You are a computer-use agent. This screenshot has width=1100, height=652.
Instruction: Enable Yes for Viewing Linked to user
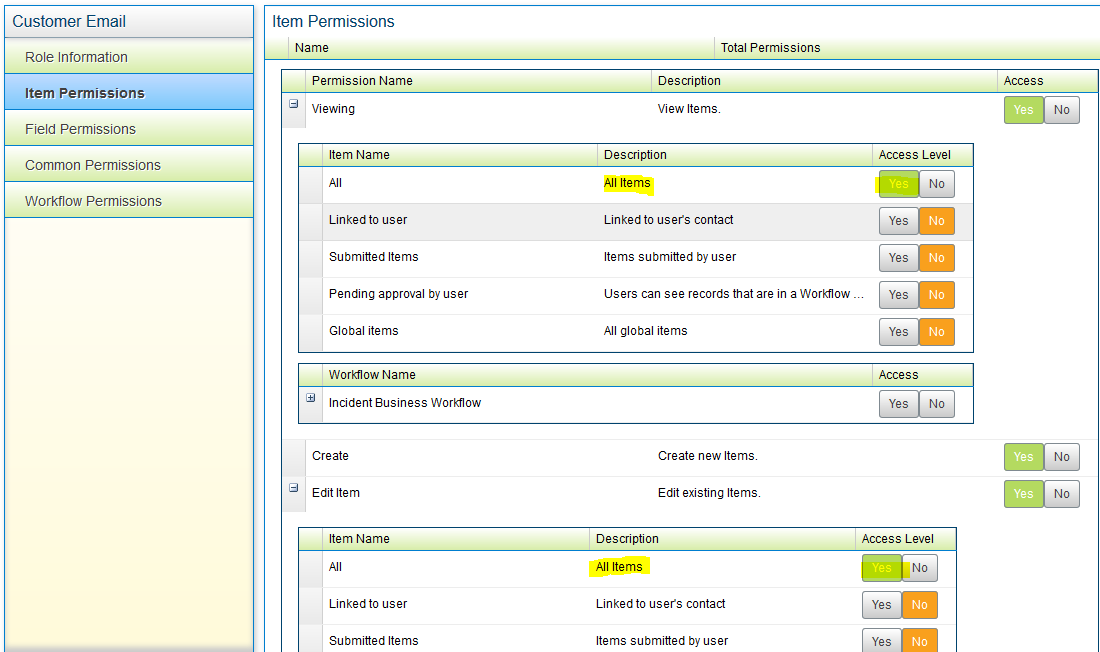coord(898,221)
